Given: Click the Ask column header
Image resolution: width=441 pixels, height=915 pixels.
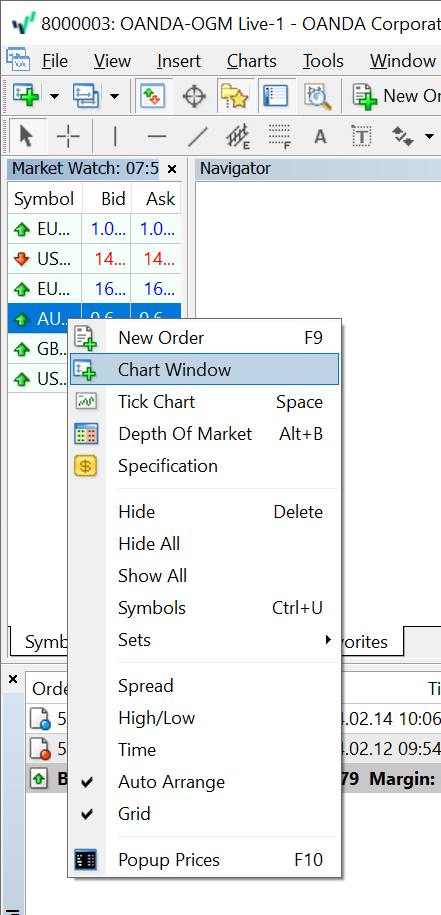Looking at the screenshot, I should coord(156,199).
